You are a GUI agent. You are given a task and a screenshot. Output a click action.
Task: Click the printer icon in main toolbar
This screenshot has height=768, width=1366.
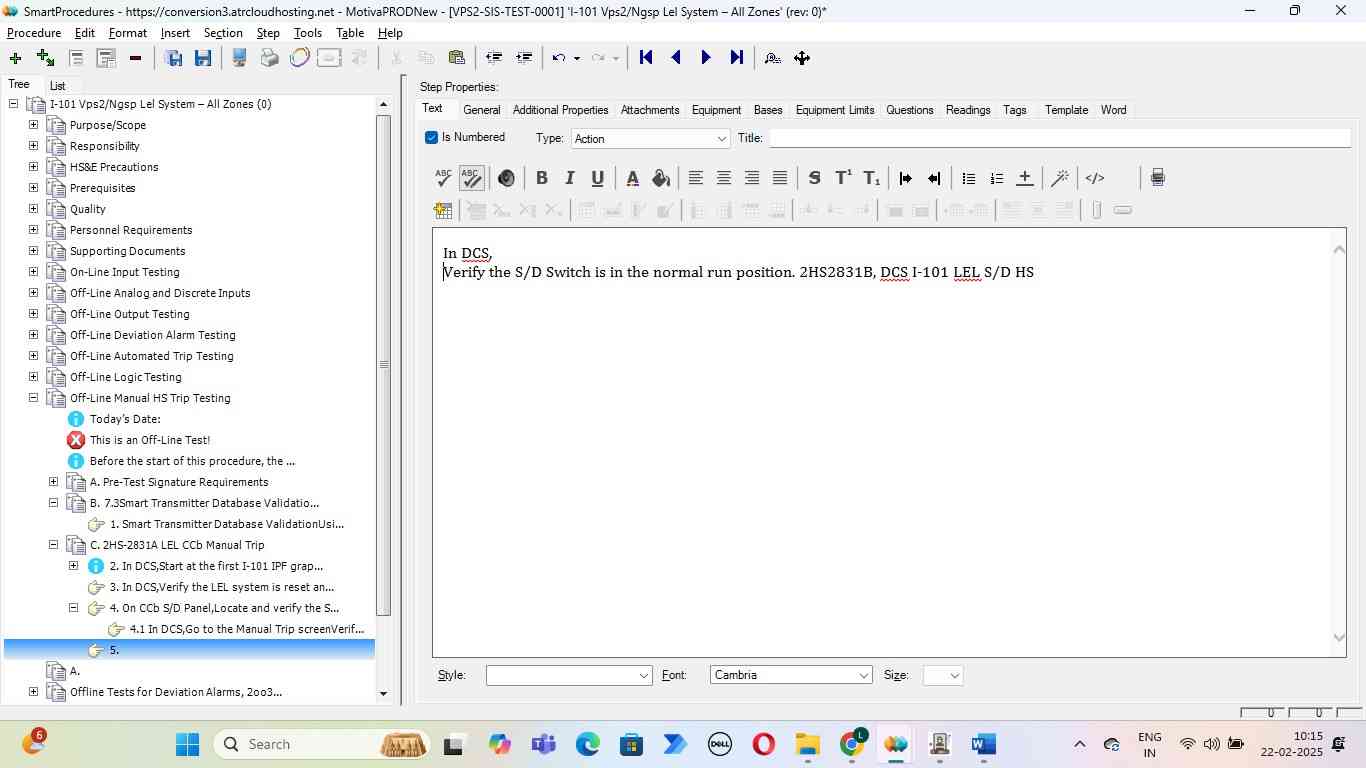(269, 58)
